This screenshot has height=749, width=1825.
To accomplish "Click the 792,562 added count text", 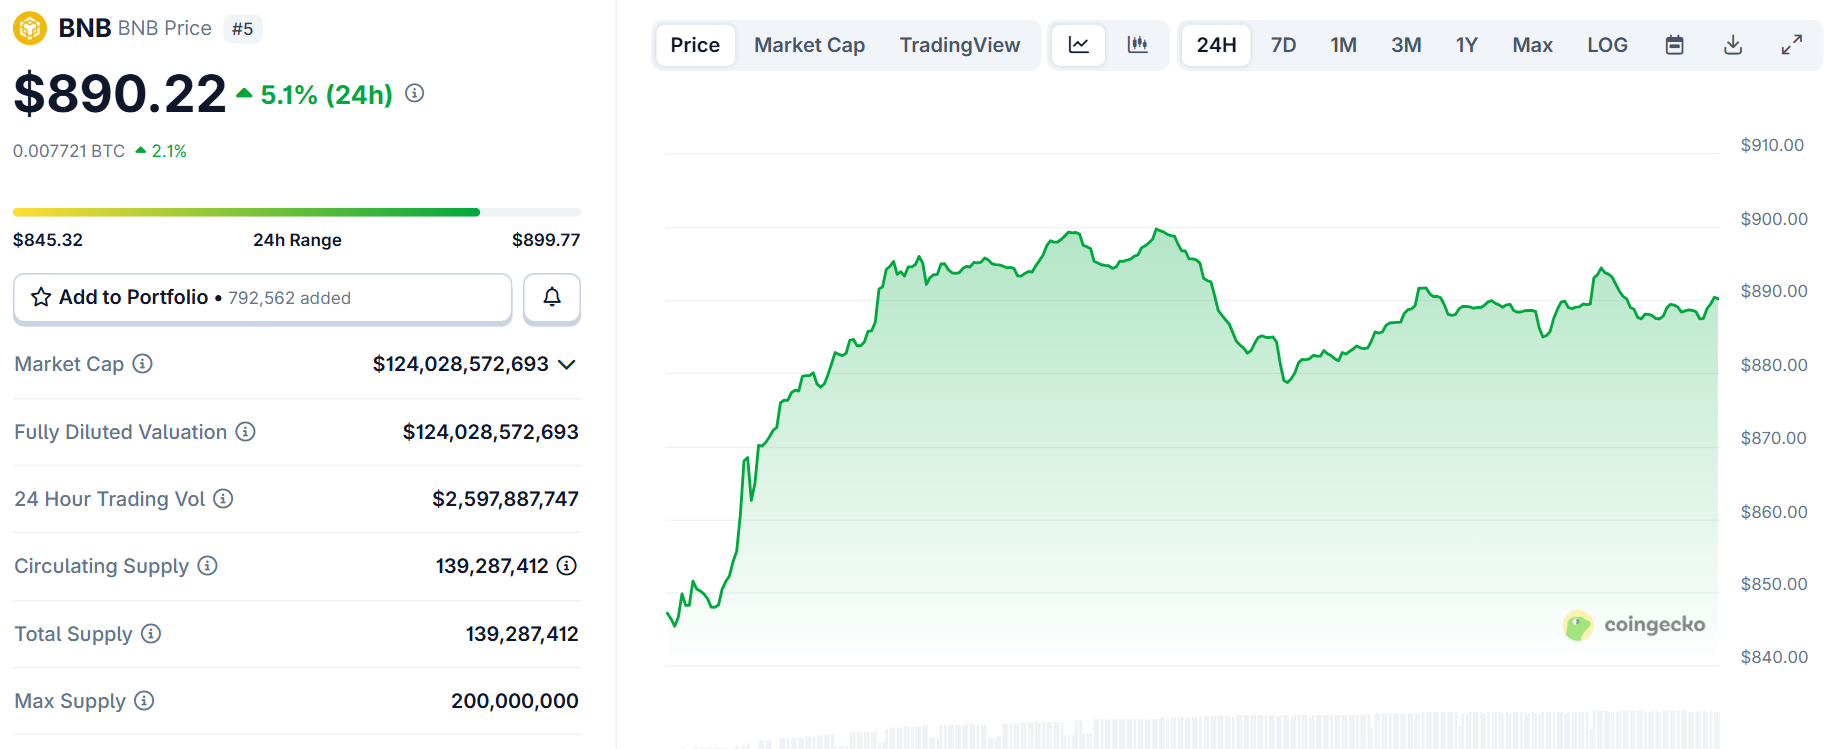I will pos(289,298).
